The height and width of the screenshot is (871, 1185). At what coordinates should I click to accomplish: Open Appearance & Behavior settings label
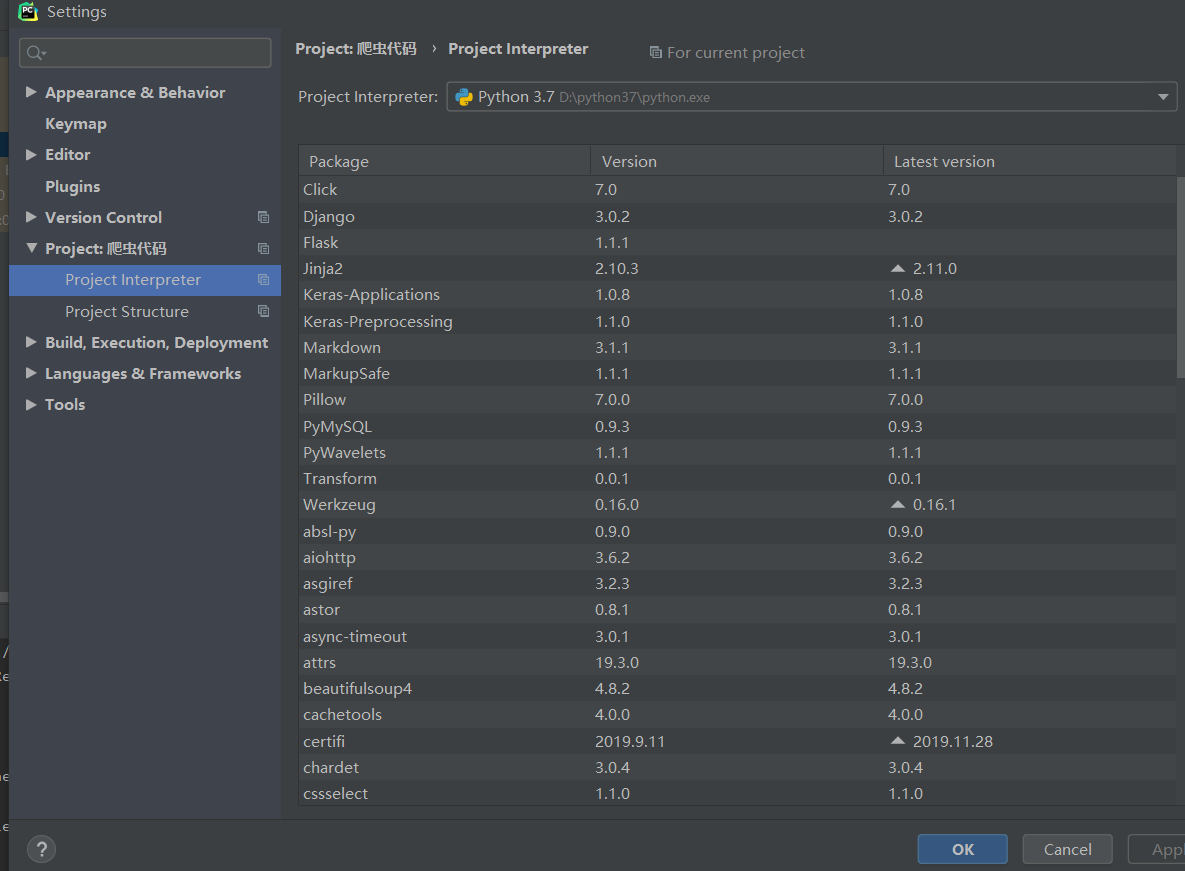pyautogui.click(x=135, y=92)
